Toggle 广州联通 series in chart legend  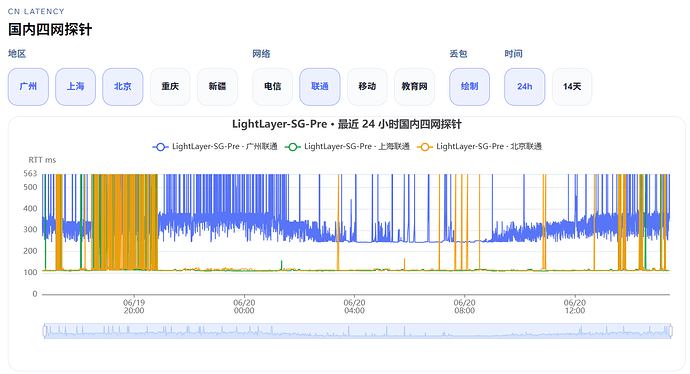pyautogui.click(x=215, y=147)
